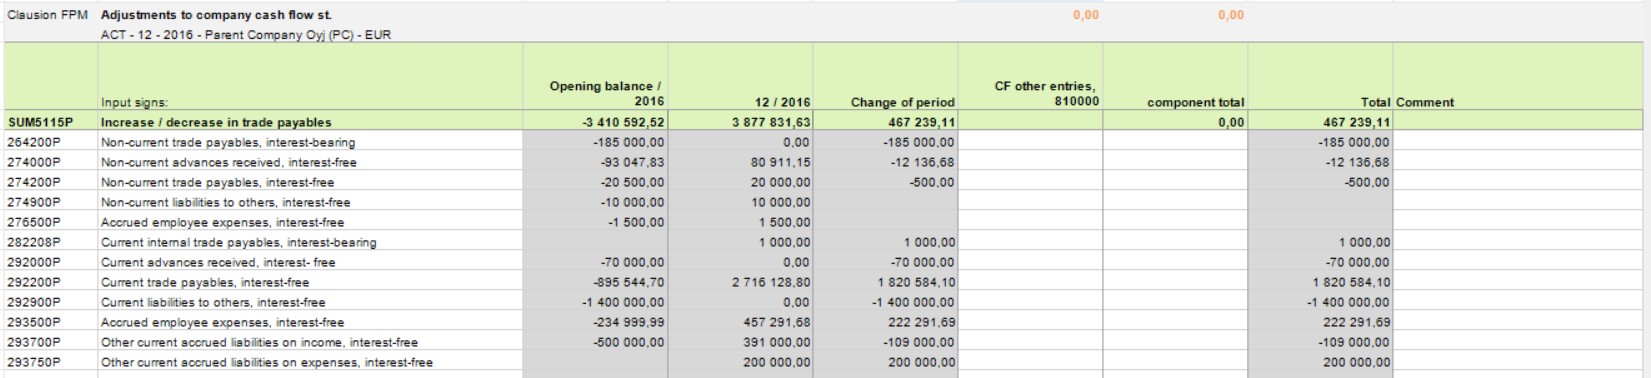The image size is (1651, 378).
Task: Click '12 / 2016' column header
Action: (783, 102)
